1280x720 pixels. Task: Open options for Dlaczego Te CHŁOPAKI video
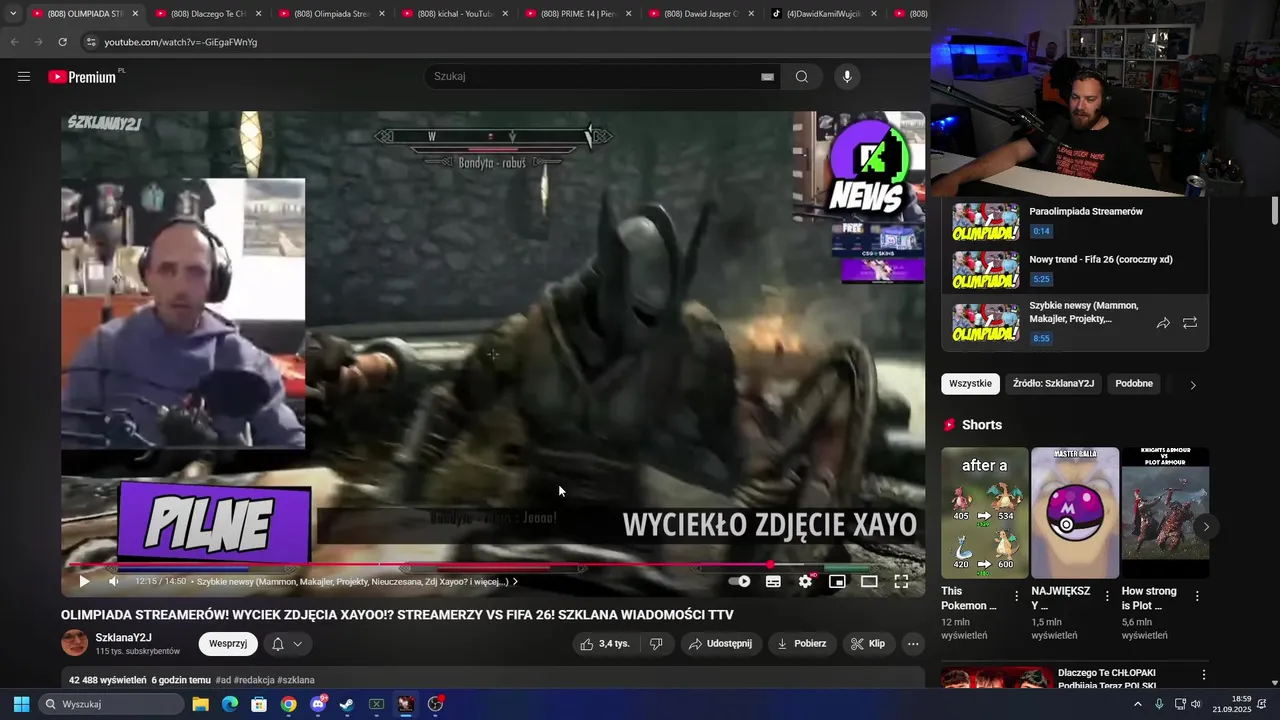click(x=1204, y=675)
